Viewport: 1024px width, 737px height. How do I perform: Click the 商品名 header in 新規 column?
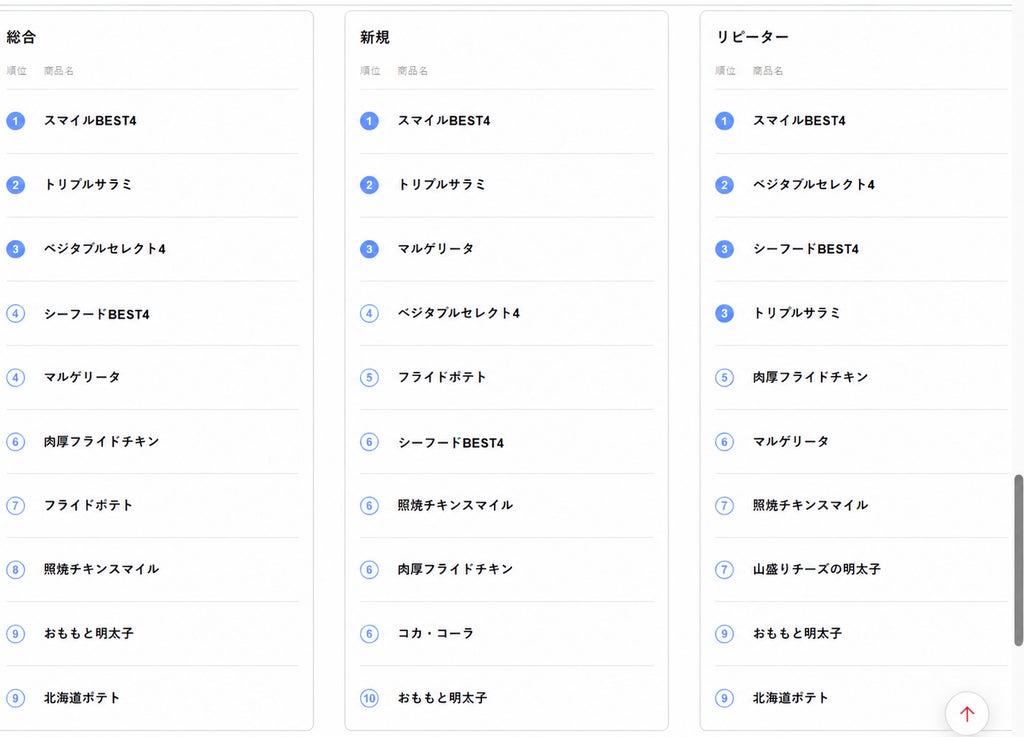(x=413, y=71)
